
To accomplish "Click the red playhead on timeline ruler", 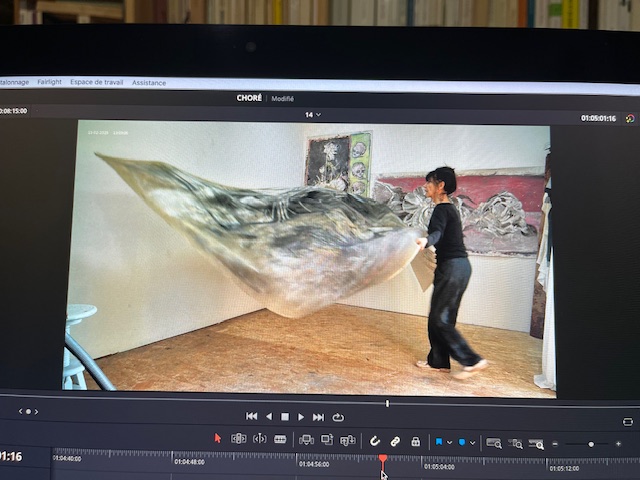I will tap(382, 459).
